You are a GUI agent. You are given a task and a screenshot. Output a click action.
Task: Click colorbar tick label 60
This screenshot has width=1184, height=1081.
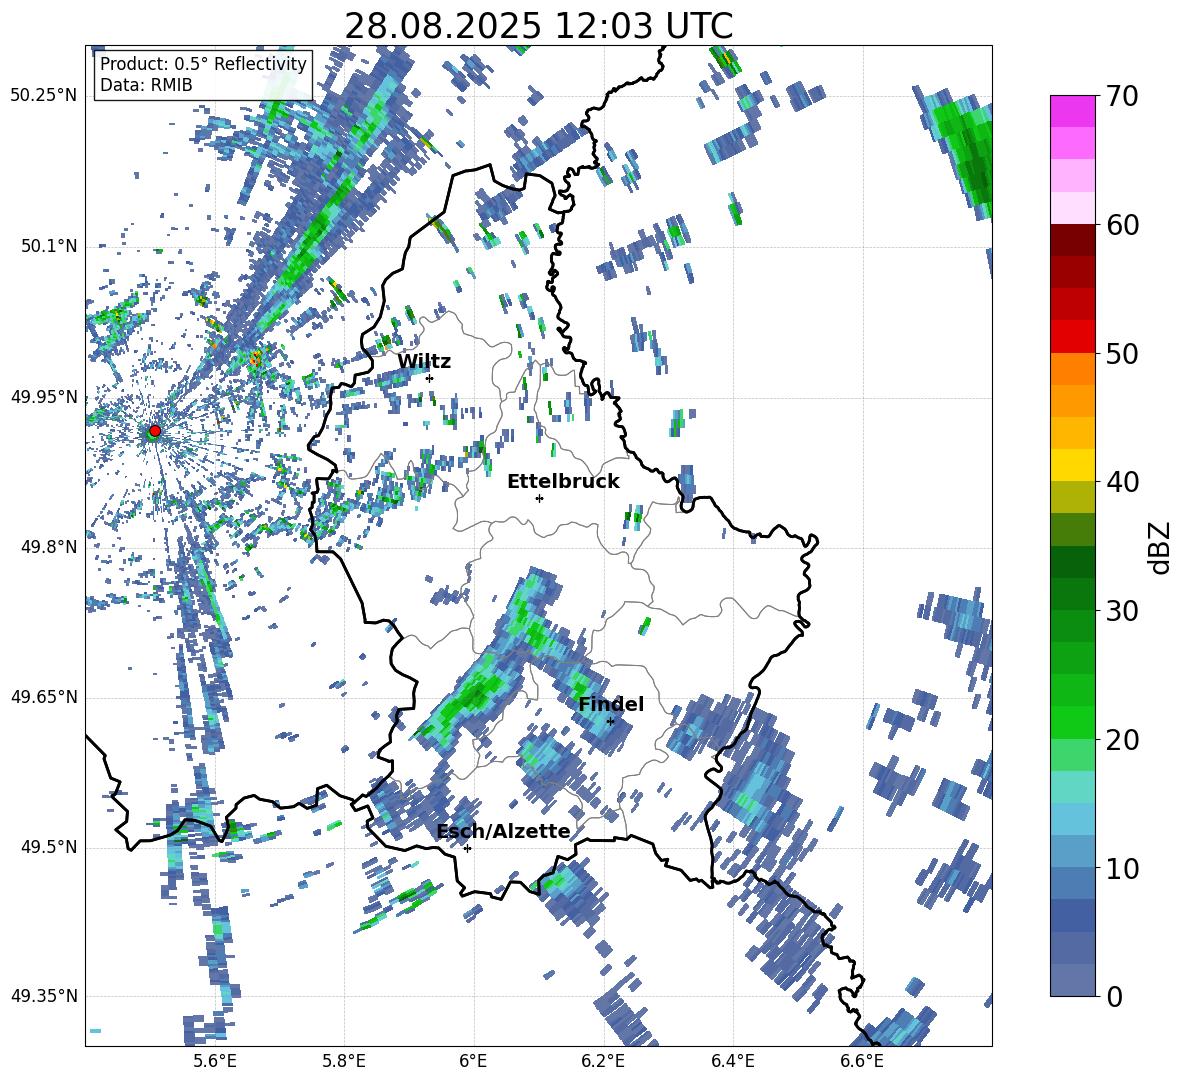(x=1122, y=225)
